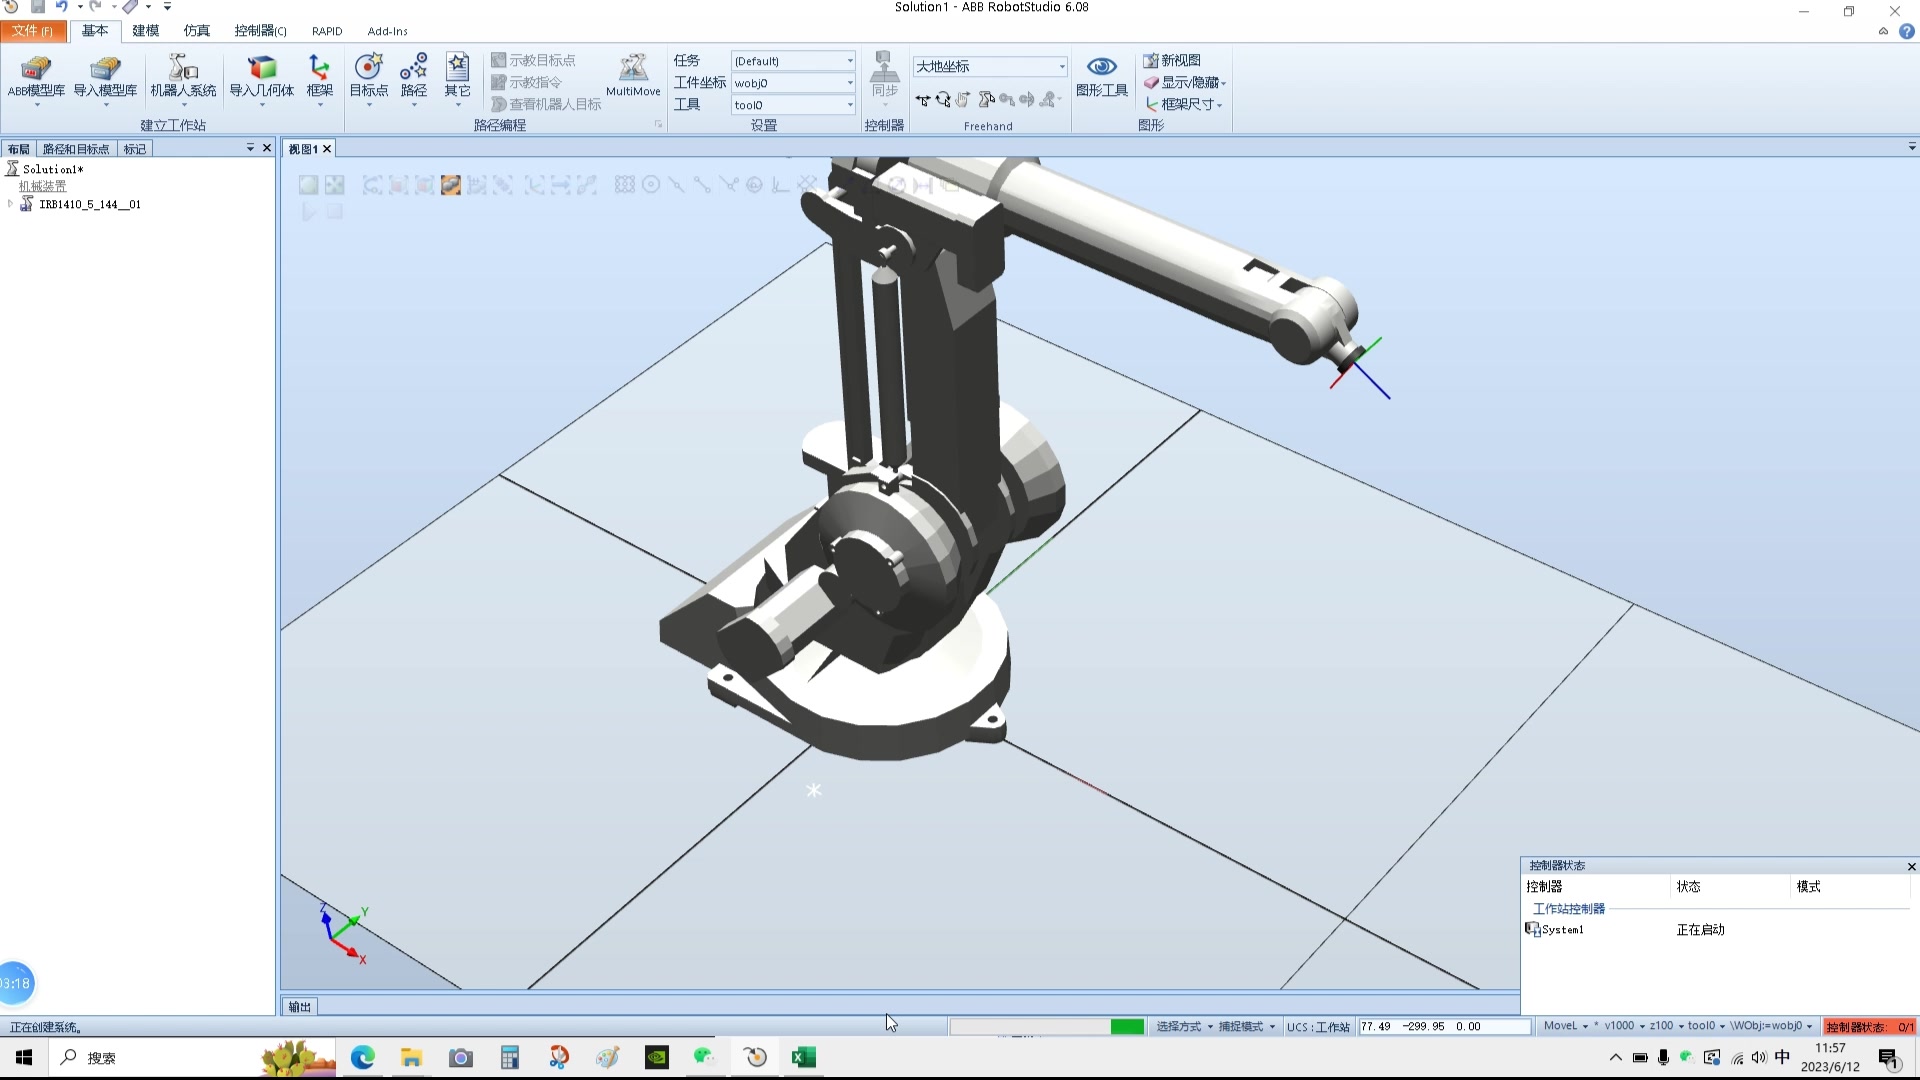This screenshot has height=1080, width=1920.
Task: Close the 控制器状态 panel
Action: click(x=1911, y=866)
